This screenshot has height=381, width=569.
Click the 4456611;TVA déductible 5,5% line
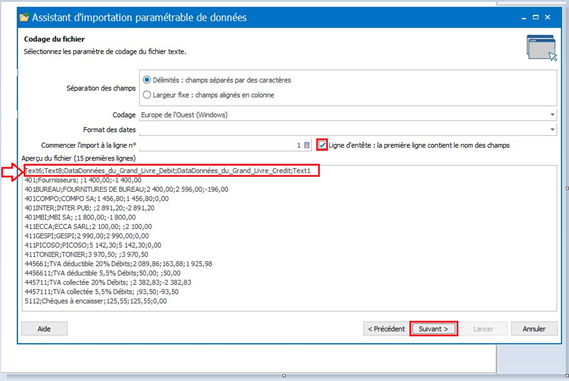click(103, 273)
